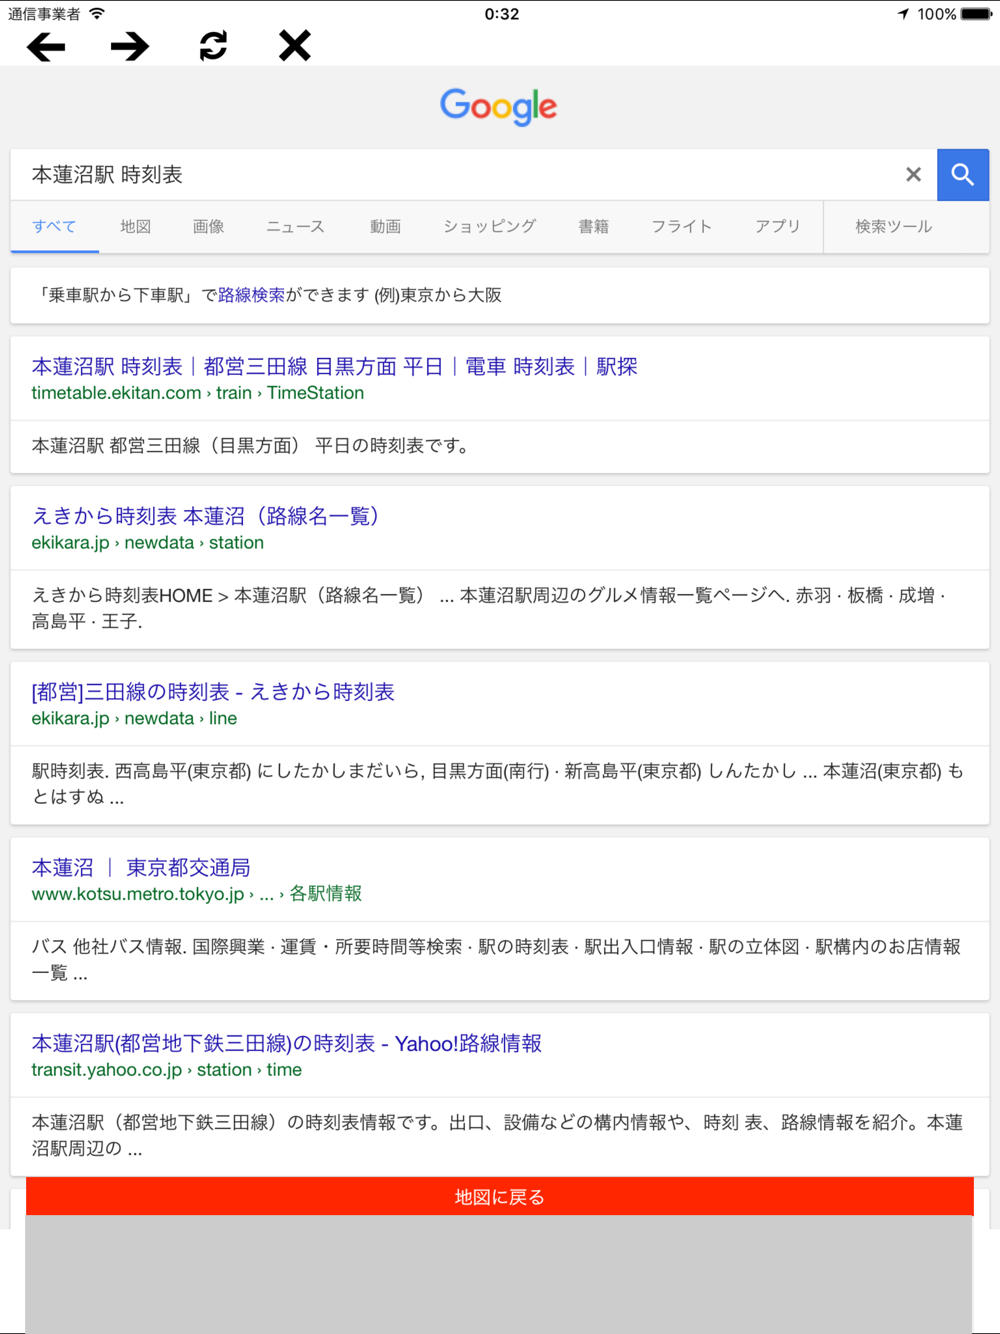Click the 地図に戻る red button
Image resolution: width=1000 pixels, height=1334 pixels.
coord(499,1197)
